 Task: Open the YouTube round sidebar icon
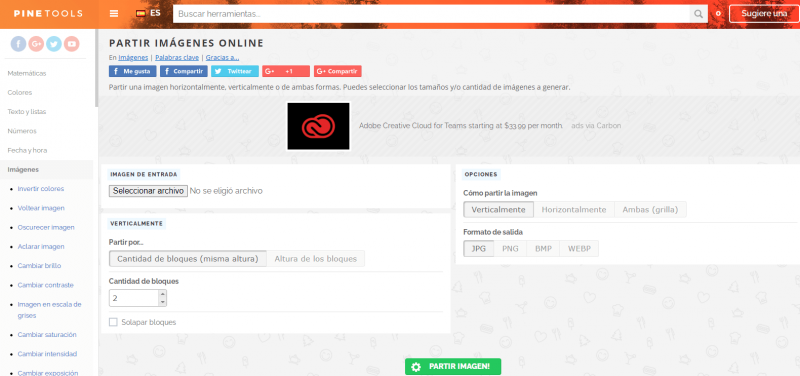tap(72, 44)
